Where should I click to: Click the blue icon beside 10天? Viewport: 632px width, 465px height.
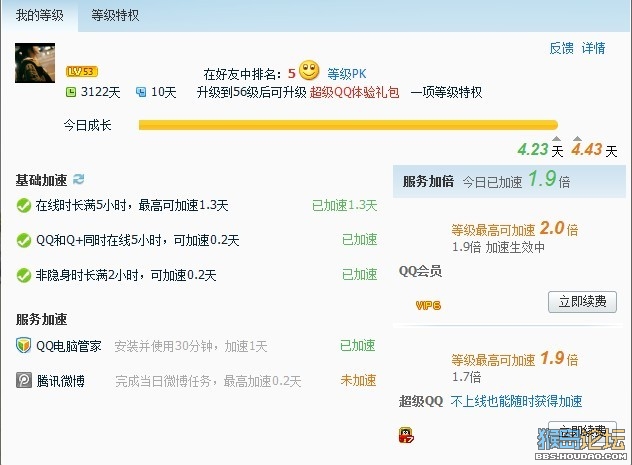tap(141, 92)
